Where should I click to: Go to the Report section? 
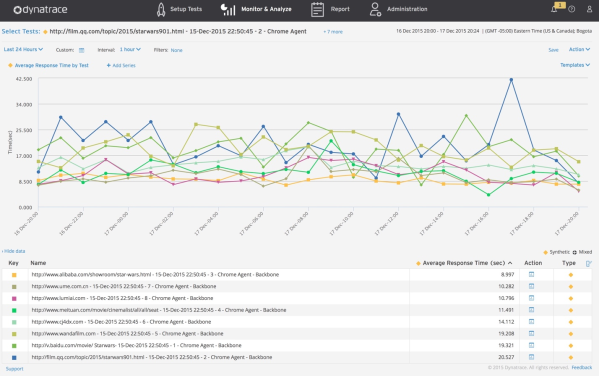tap(330, 9)
